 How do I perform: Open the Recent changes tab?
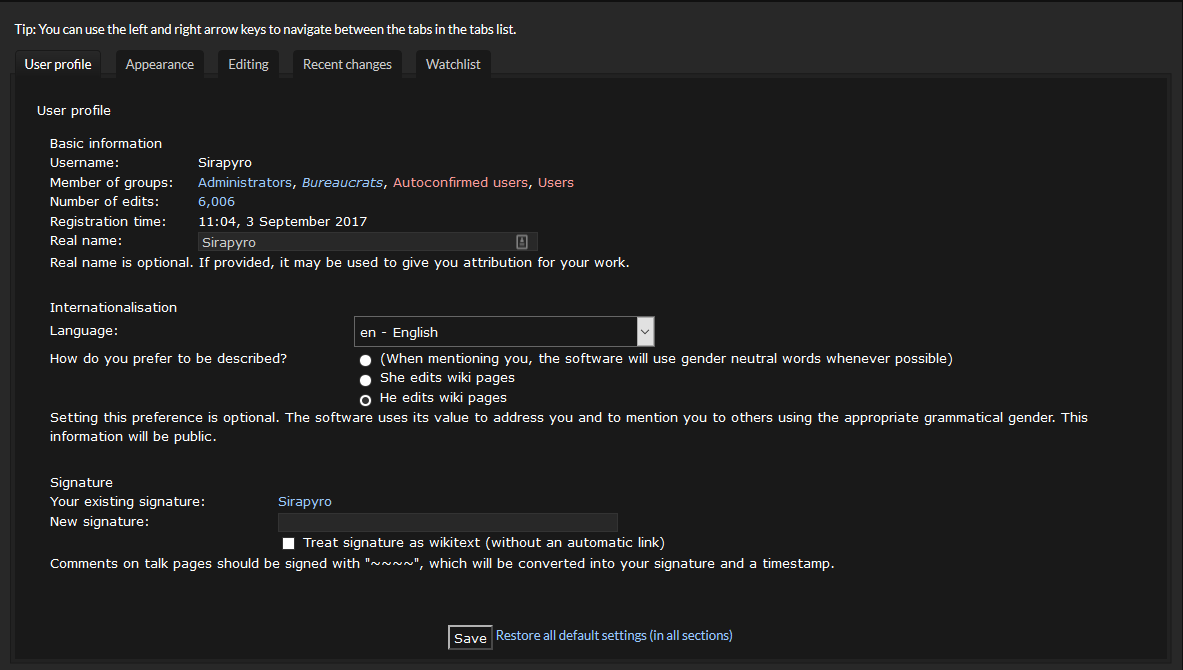[347, 64]
